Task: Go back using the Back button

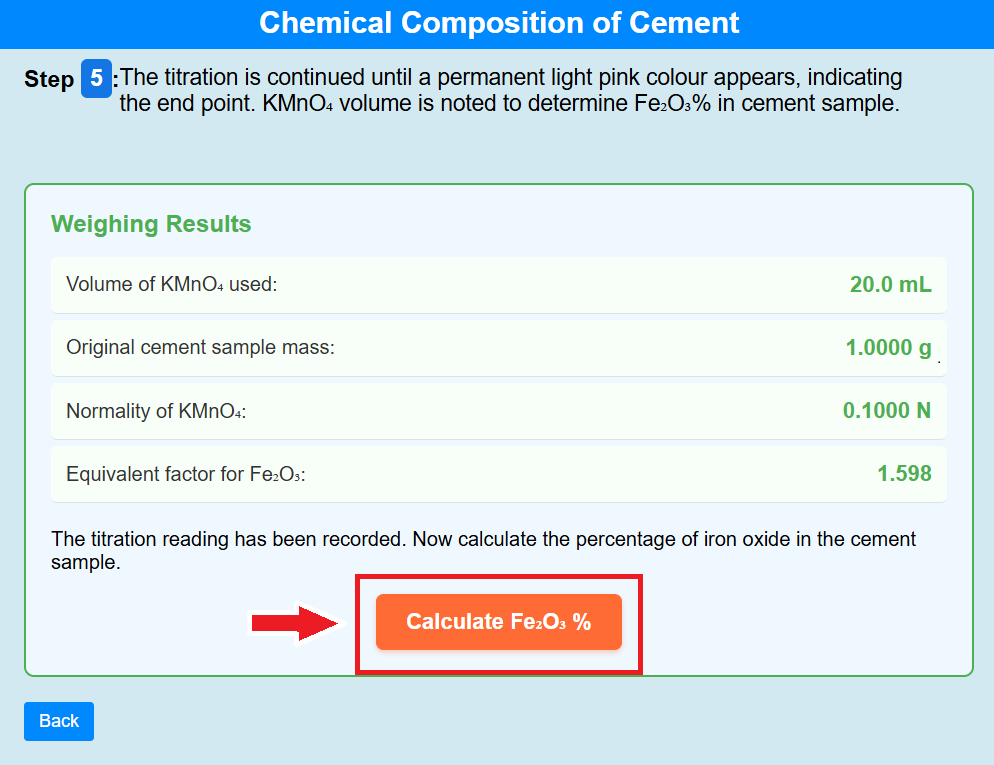Action: point(59,721)
